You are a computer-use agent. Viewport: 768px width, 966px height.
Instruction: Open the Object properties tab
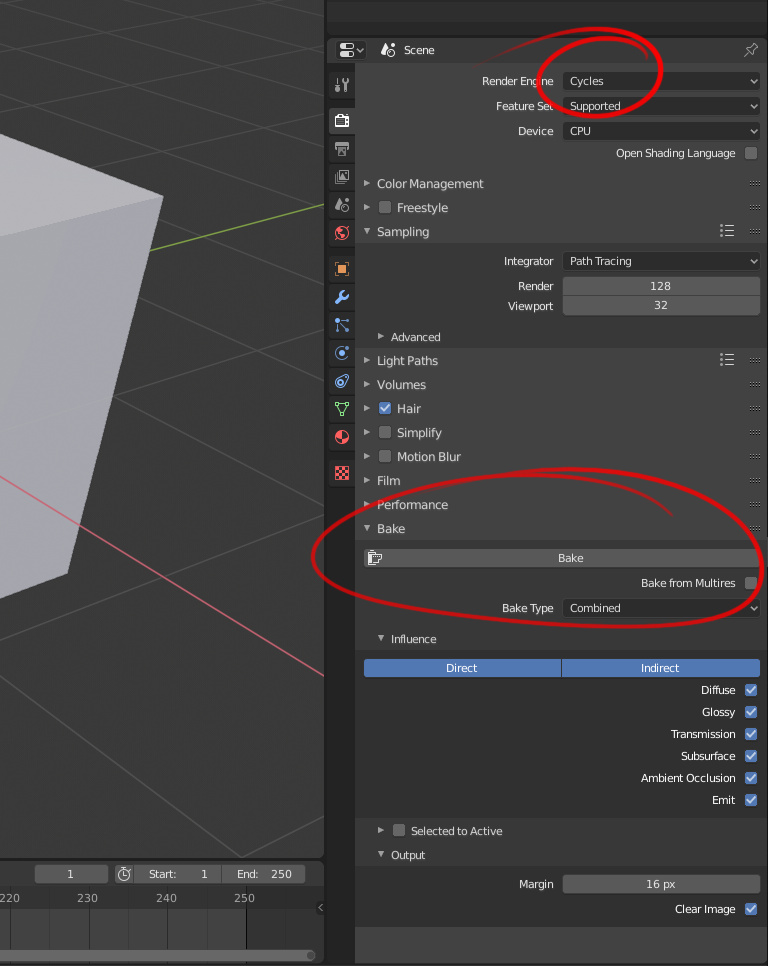click(x=342, y=269)
